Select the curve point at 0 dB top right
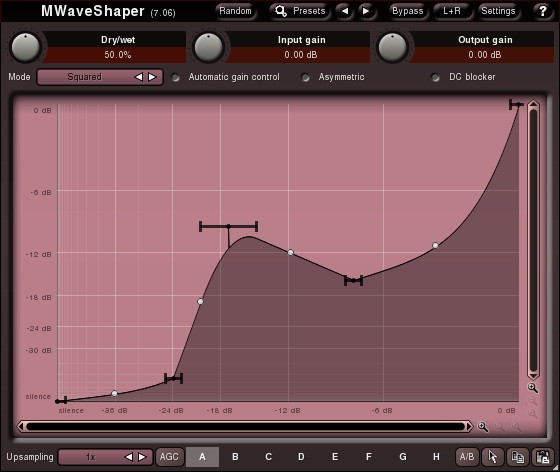Image resolution: width=560 pixels, height=472 pixels. 518,104
